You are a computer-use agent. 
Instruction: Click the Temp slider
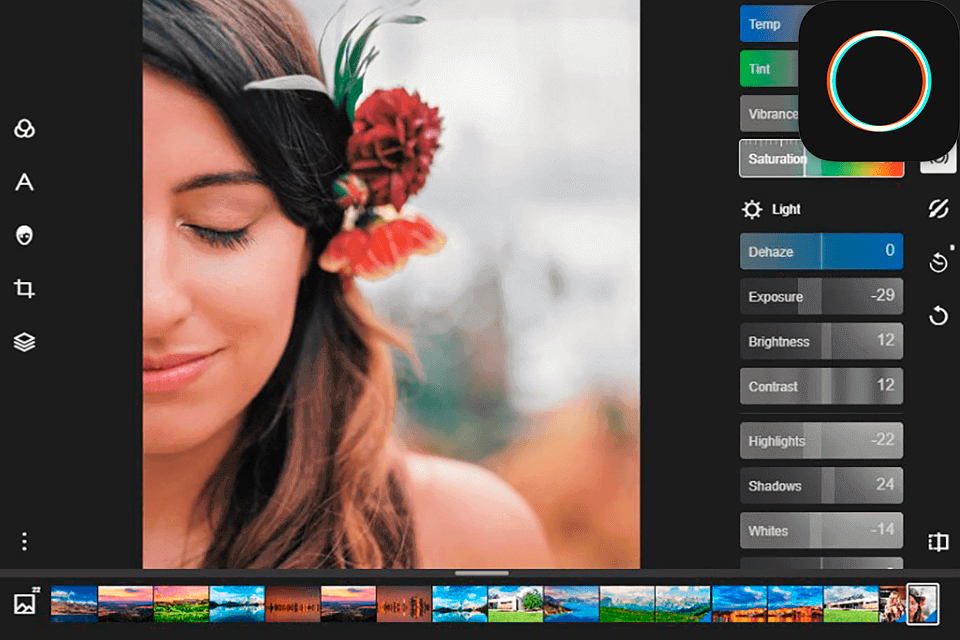coord(770,24)
